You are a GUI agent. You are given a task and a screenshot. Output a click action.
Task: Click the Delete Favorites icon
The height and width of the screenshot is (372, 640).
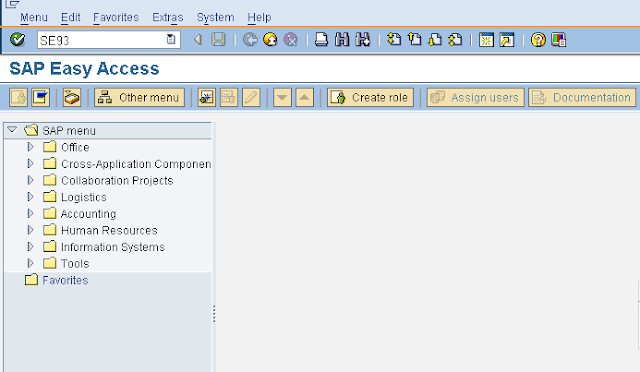click(x=229, y=98)
